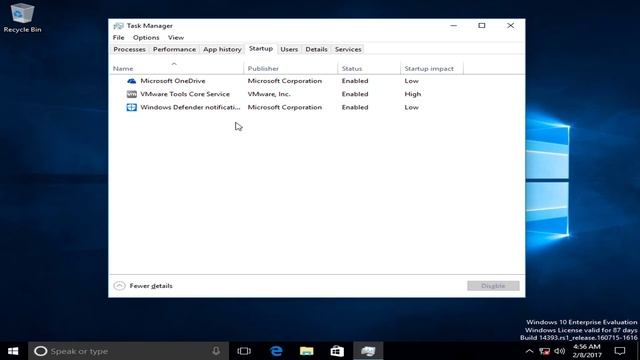Click the Speak or type search box
The image size is (640, 360).
128,351
